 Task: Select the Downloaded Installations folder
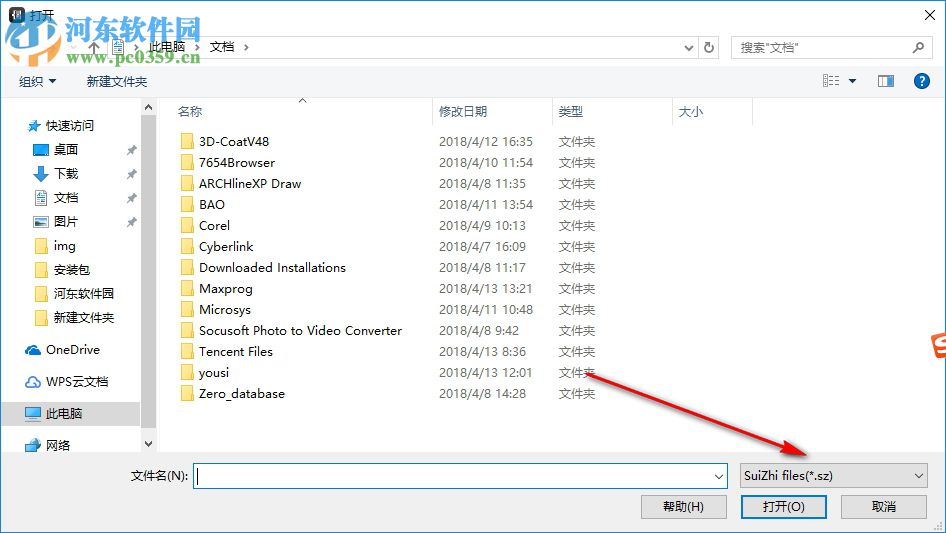click(x=272, y=267)
